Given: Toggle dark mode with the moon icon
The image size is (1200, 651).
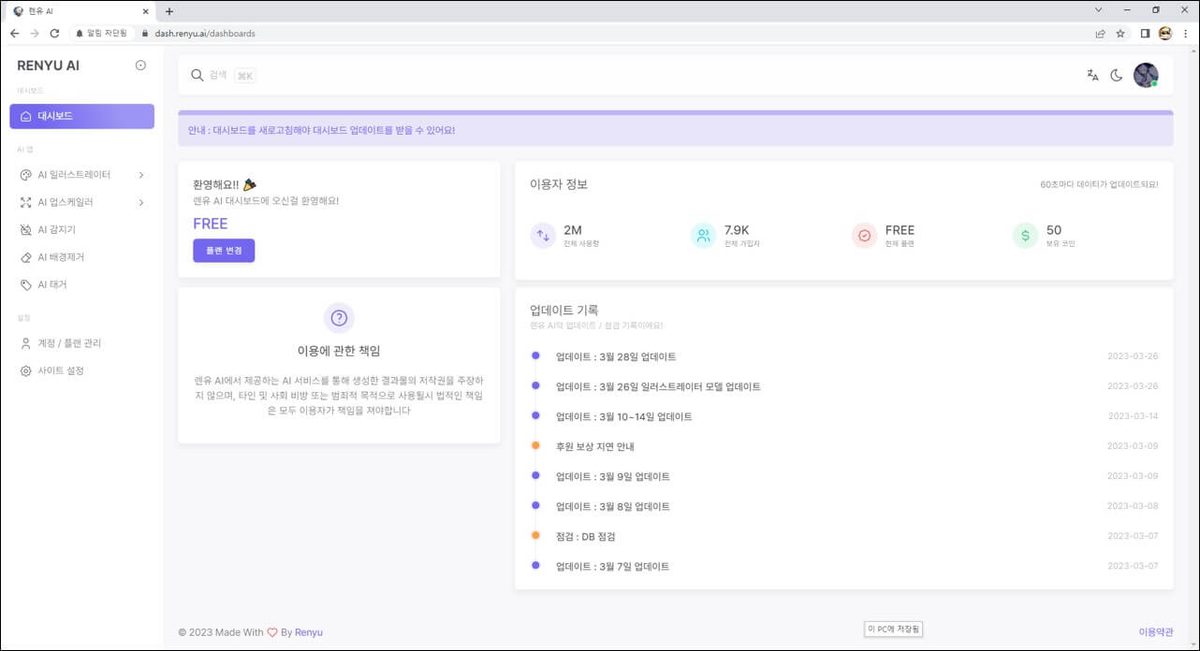Looking at the screenshot, I should click(1117, 75).
